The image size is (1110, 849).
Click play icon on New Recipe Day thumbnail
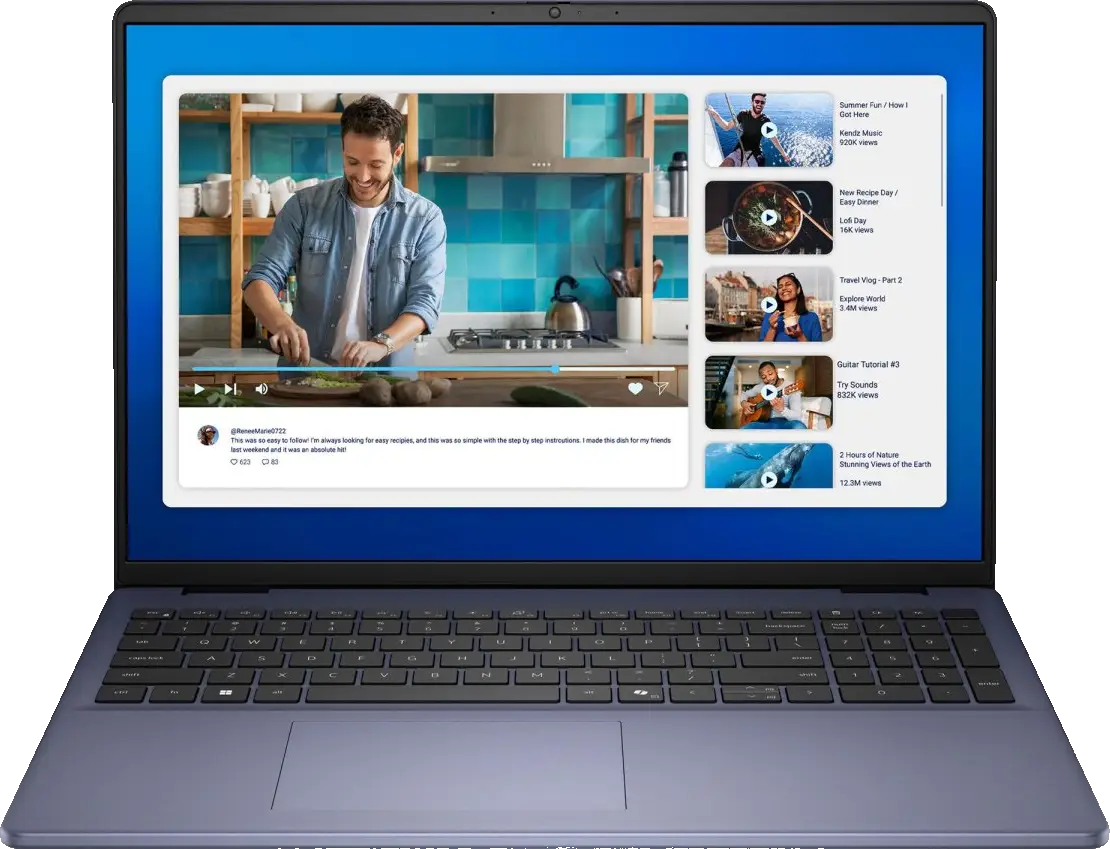coord(768,217)
